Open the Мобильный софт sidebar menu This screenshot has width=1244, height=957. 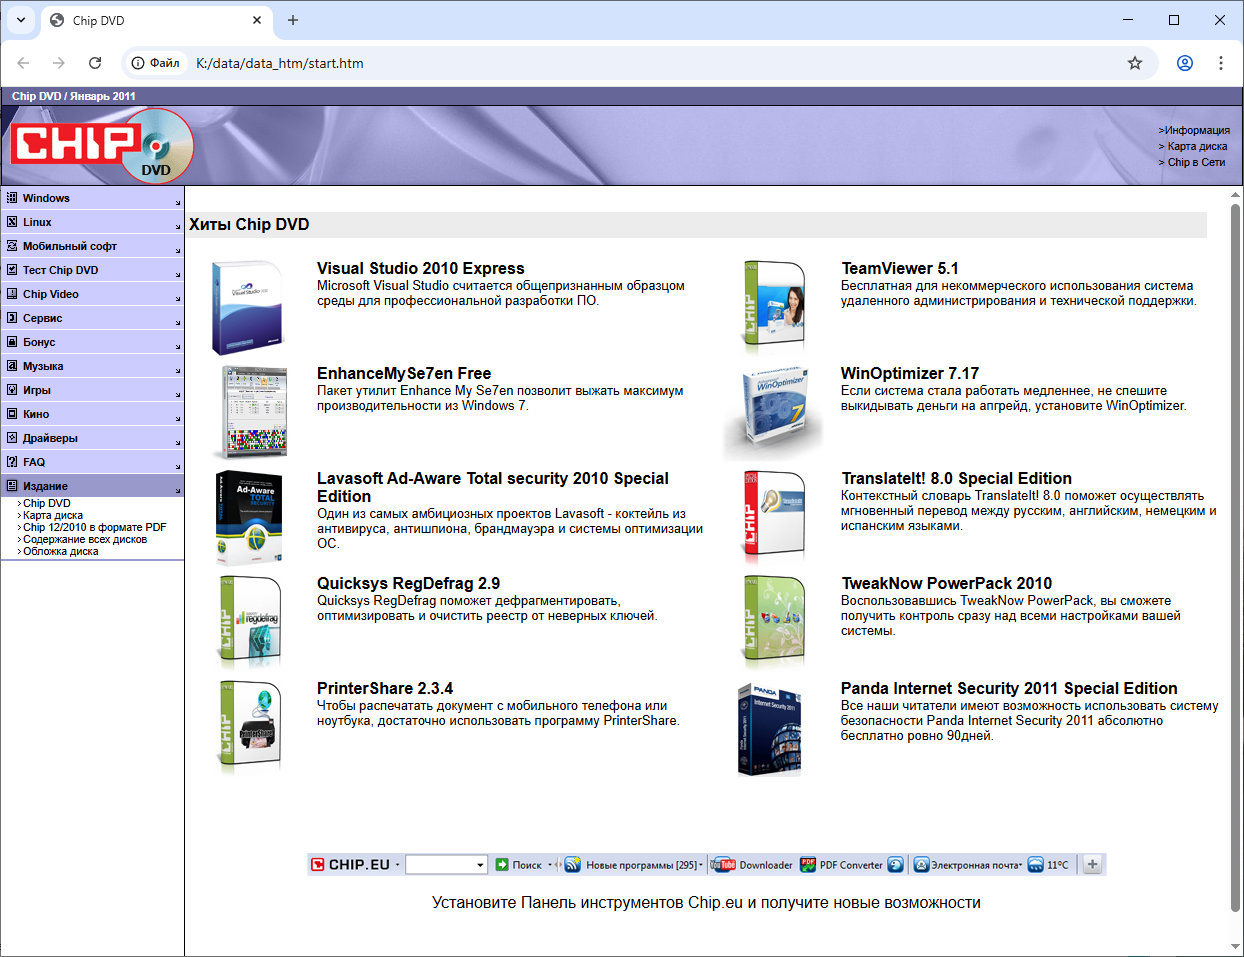pos(92,246)
